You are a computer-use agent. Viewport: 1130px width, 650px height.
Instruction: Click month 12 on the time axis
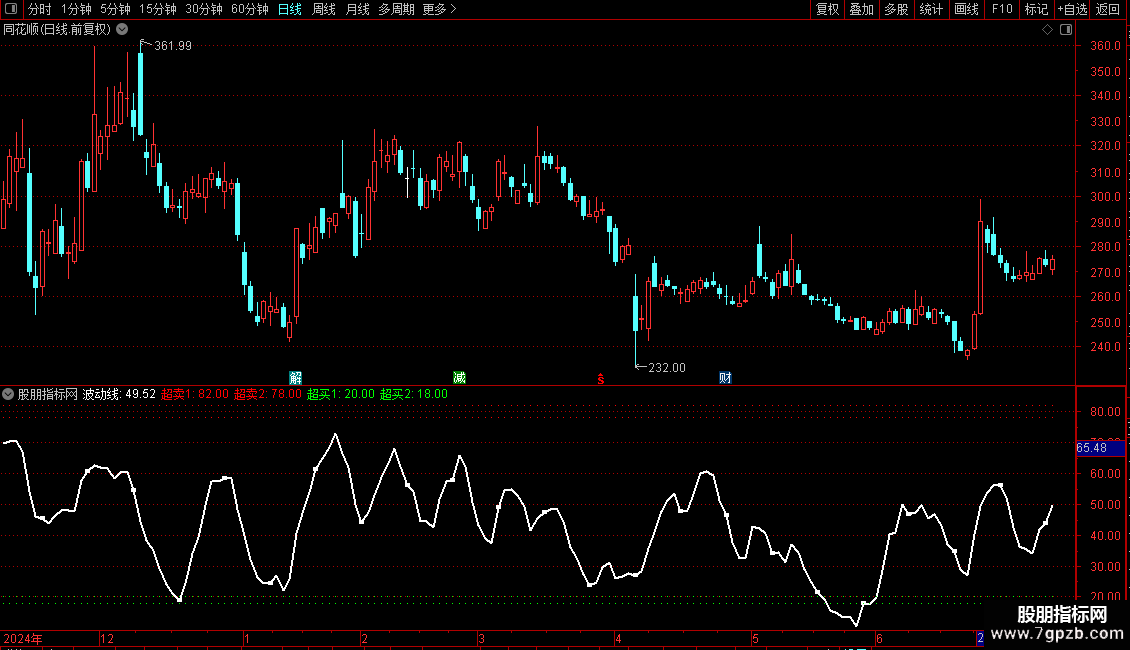coord(107,638)
